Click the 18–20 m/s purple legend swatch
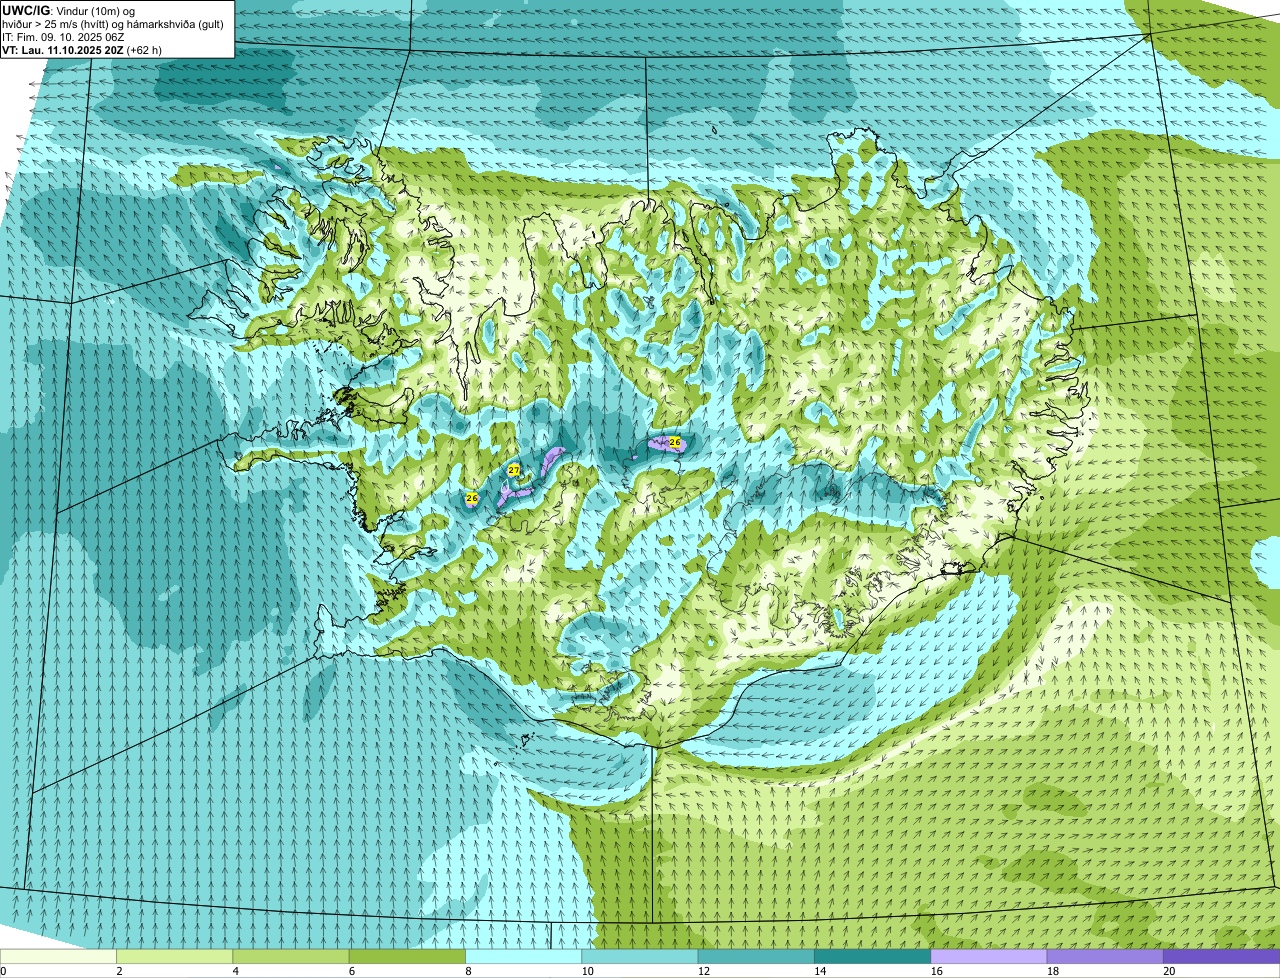 tap(1105, 957)
